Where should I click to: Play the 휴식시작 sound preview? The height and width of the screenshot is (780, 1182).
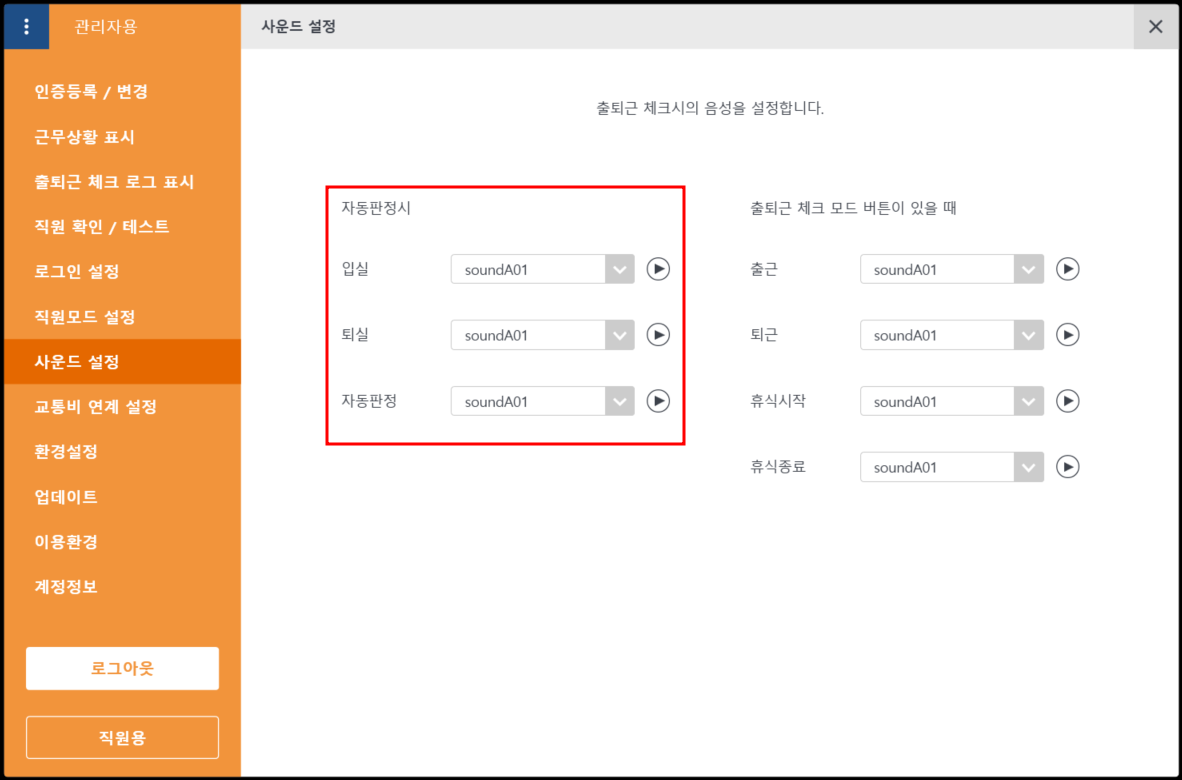1067,401
